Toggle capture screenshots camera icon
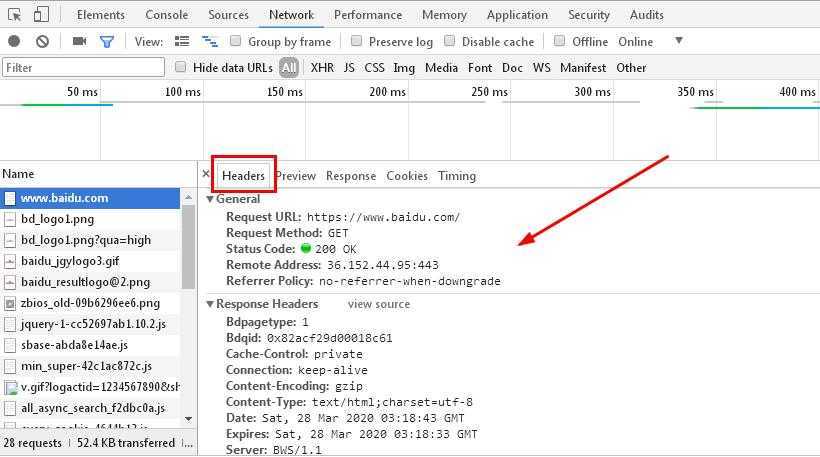This screenshot has width=820, height=457. [x=79, y=41]
